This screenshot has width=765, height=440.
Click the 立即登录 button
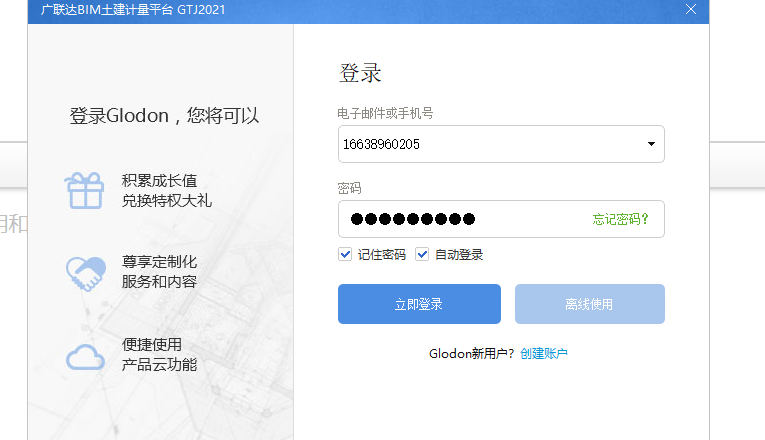click(x=419, y=304)
